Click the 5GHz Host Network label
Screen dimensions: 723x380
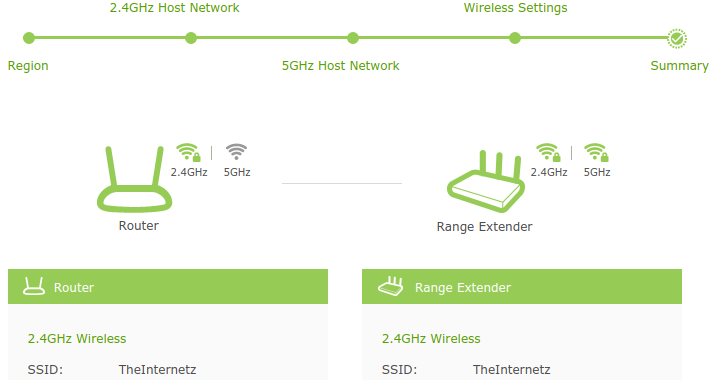341,66
